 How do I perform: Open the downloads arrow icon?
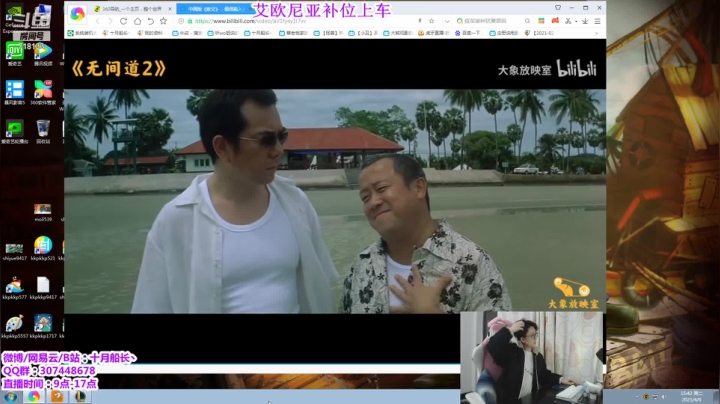click(585, 21)
